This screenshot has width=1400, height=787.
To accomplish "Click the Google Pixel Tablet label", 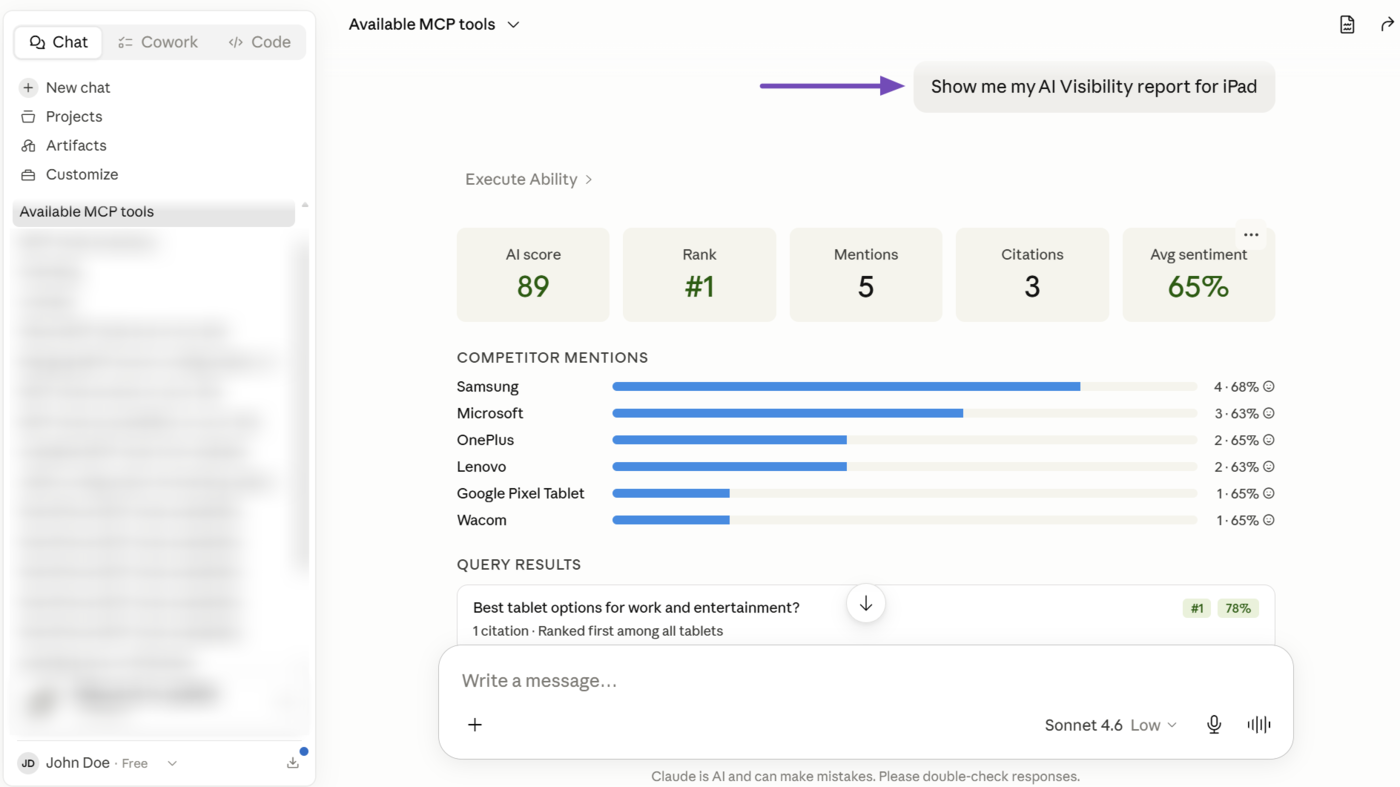I will [x=520, y=494].
